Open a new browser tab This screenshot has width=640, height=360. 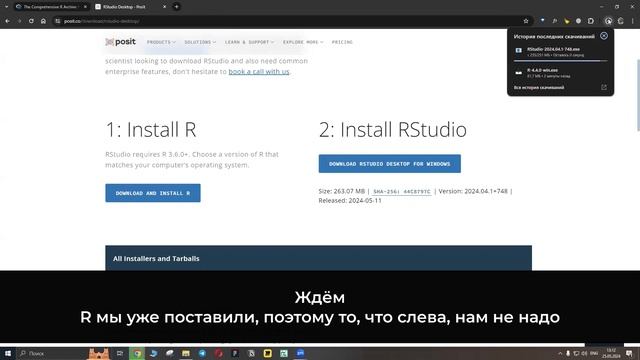[176, 7]
